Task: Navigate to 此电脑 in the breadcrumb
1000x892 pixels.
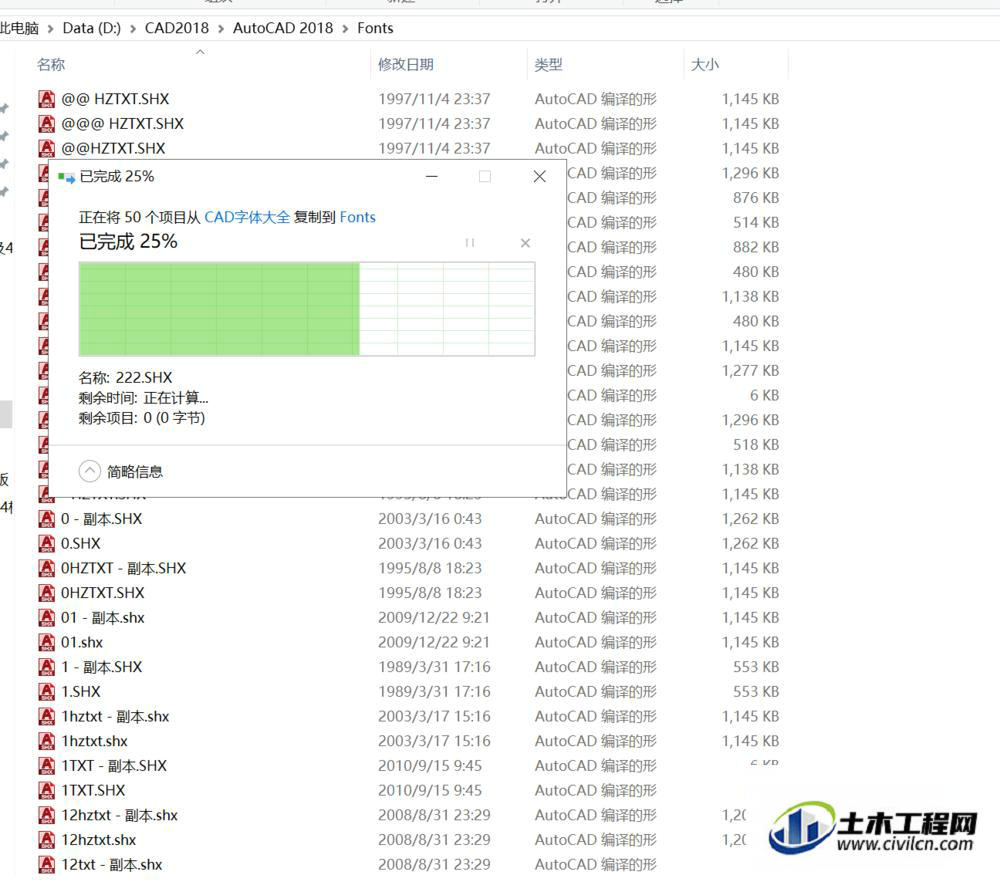Action: (19, 28)
